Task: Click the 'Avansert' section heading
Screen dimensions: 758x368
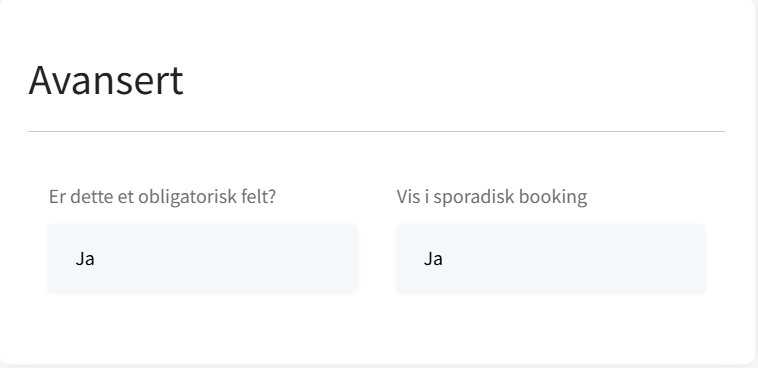Action: (106, 80)
